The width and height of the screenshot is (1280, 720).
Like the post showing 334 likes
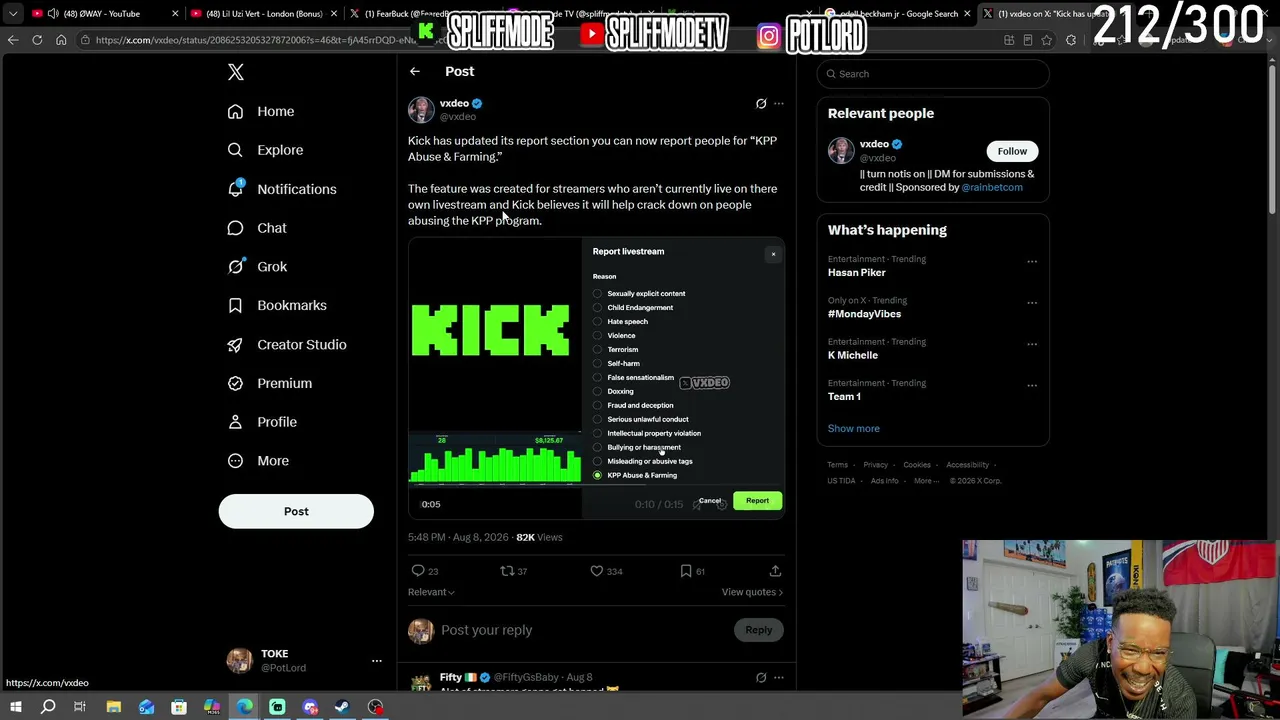pyautogui.click(x=597, y=571)
